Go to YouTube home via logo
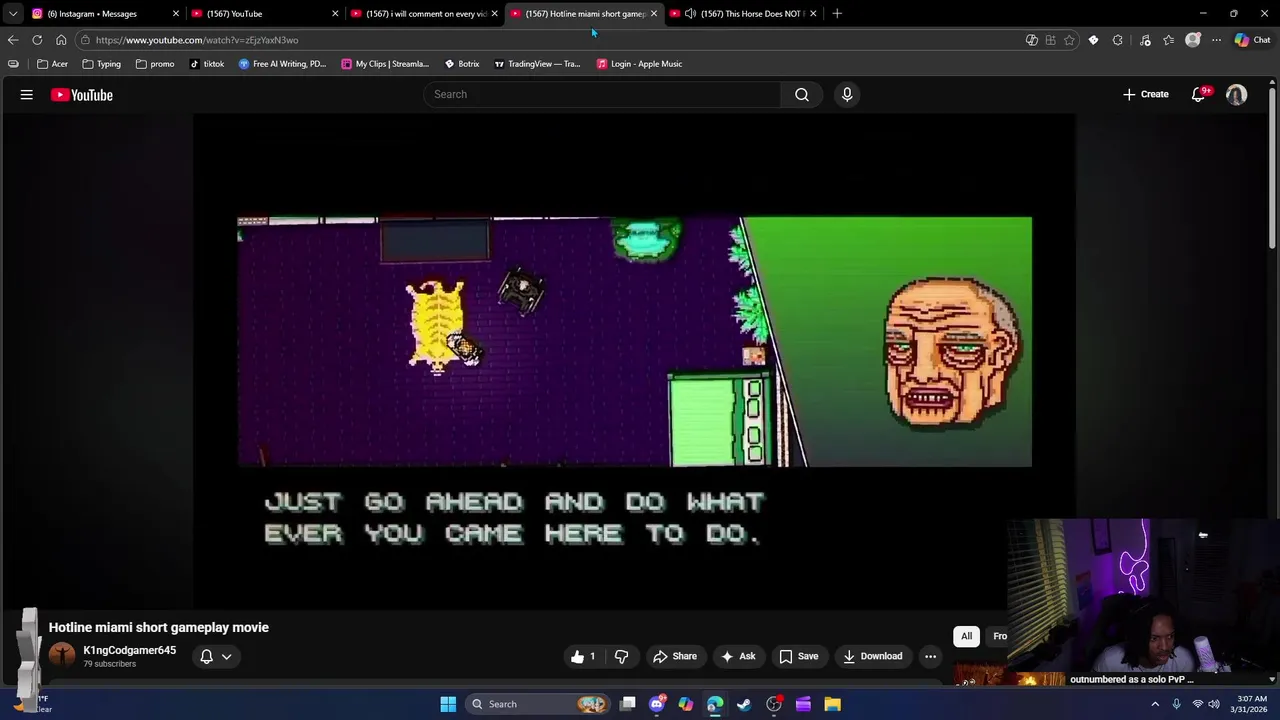 [x=82, y=95]
